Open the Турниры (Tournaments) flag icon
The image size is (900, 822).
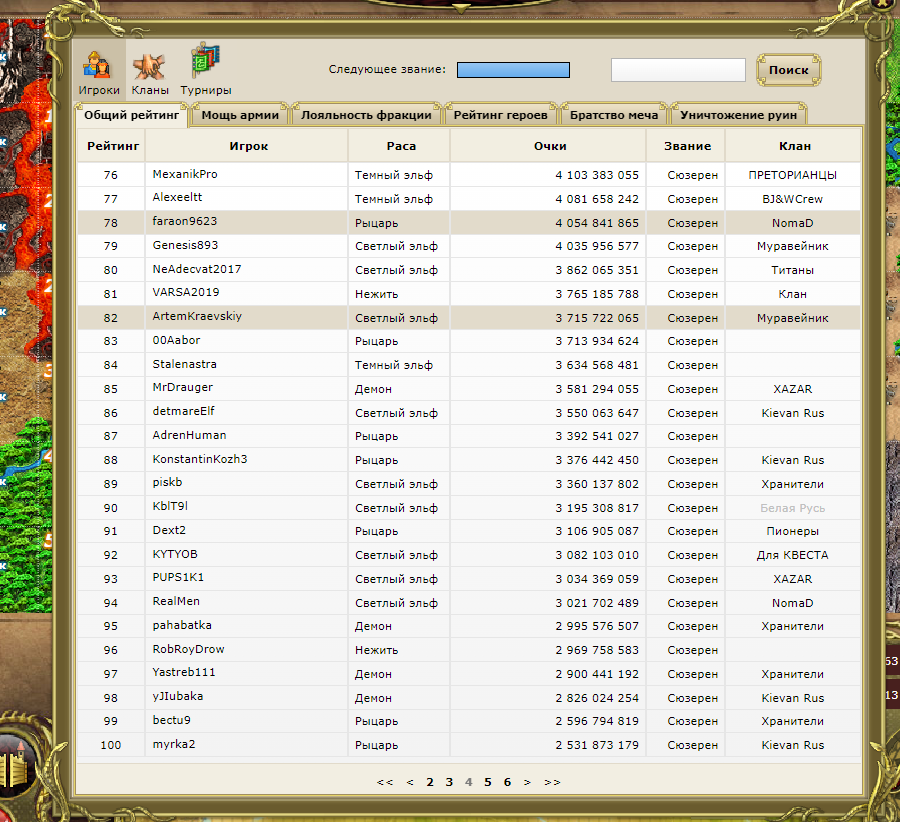click(x=206, y=68)
